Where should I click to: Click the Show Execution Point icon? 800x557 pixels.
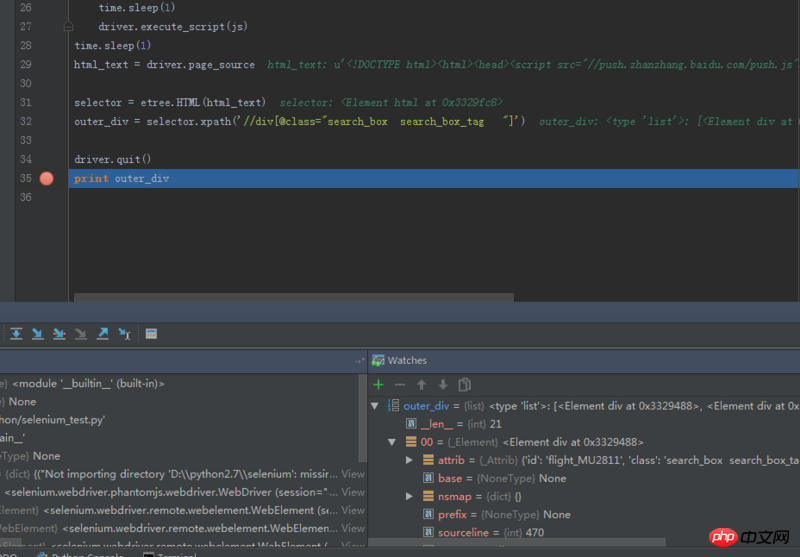[16, 333]
